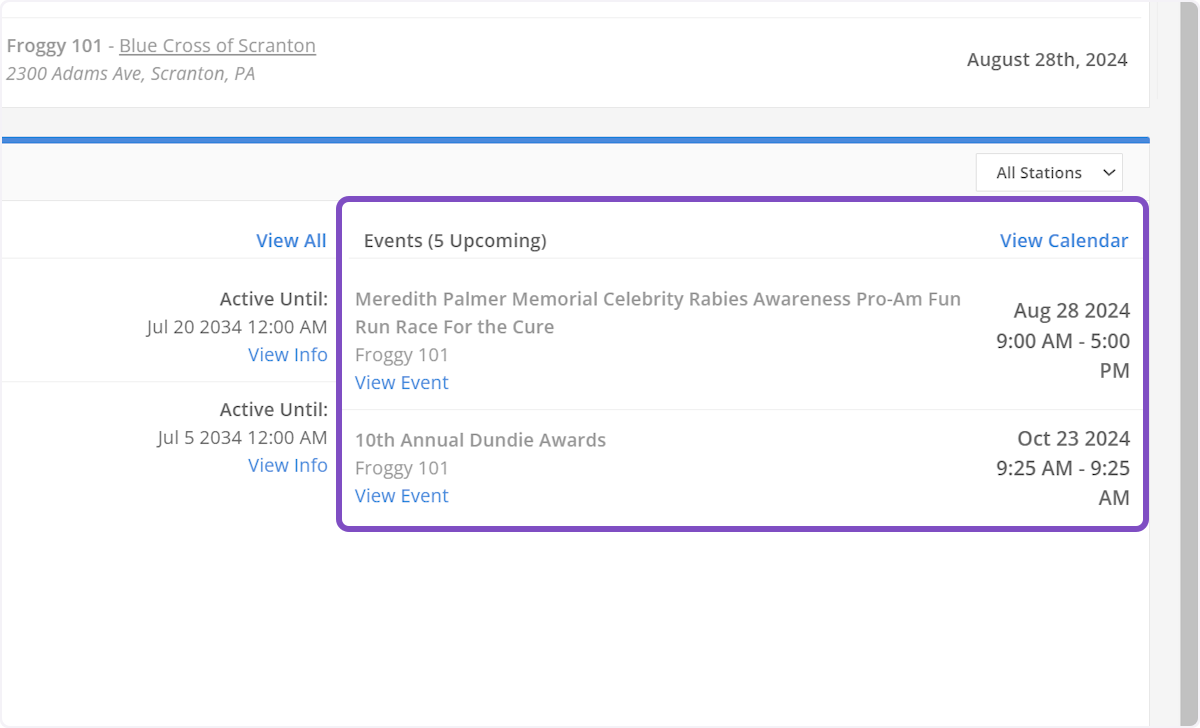Viewport: 1200px width, 728px height.
Task: Select the 10th Annual Dundie Awards title
Action: tap(480, 440)
